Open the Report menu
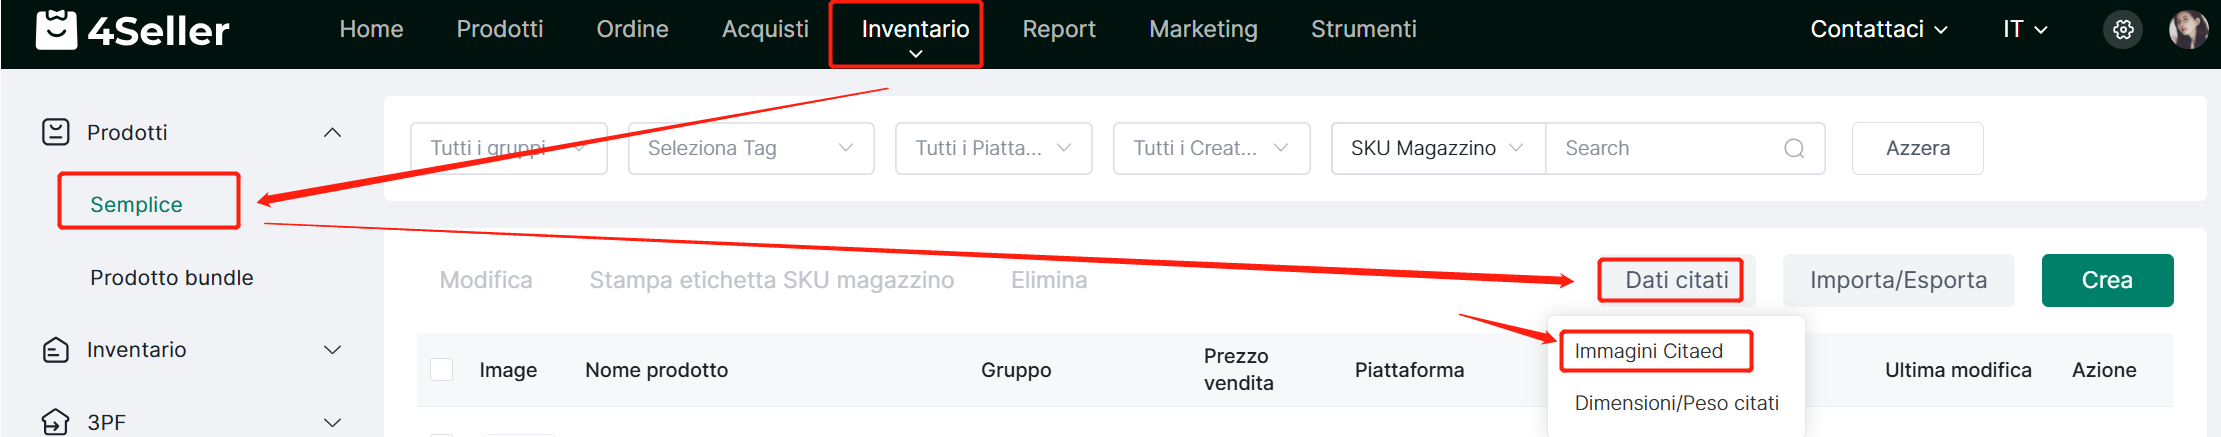 (1059, 30)
